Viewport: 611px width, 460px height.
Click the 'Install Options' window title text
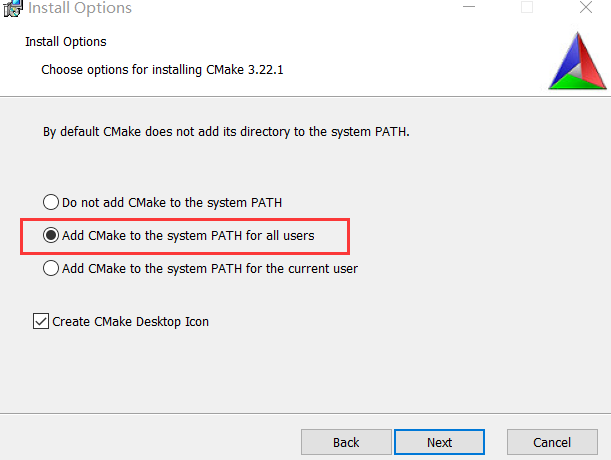[x=80, y=8]
